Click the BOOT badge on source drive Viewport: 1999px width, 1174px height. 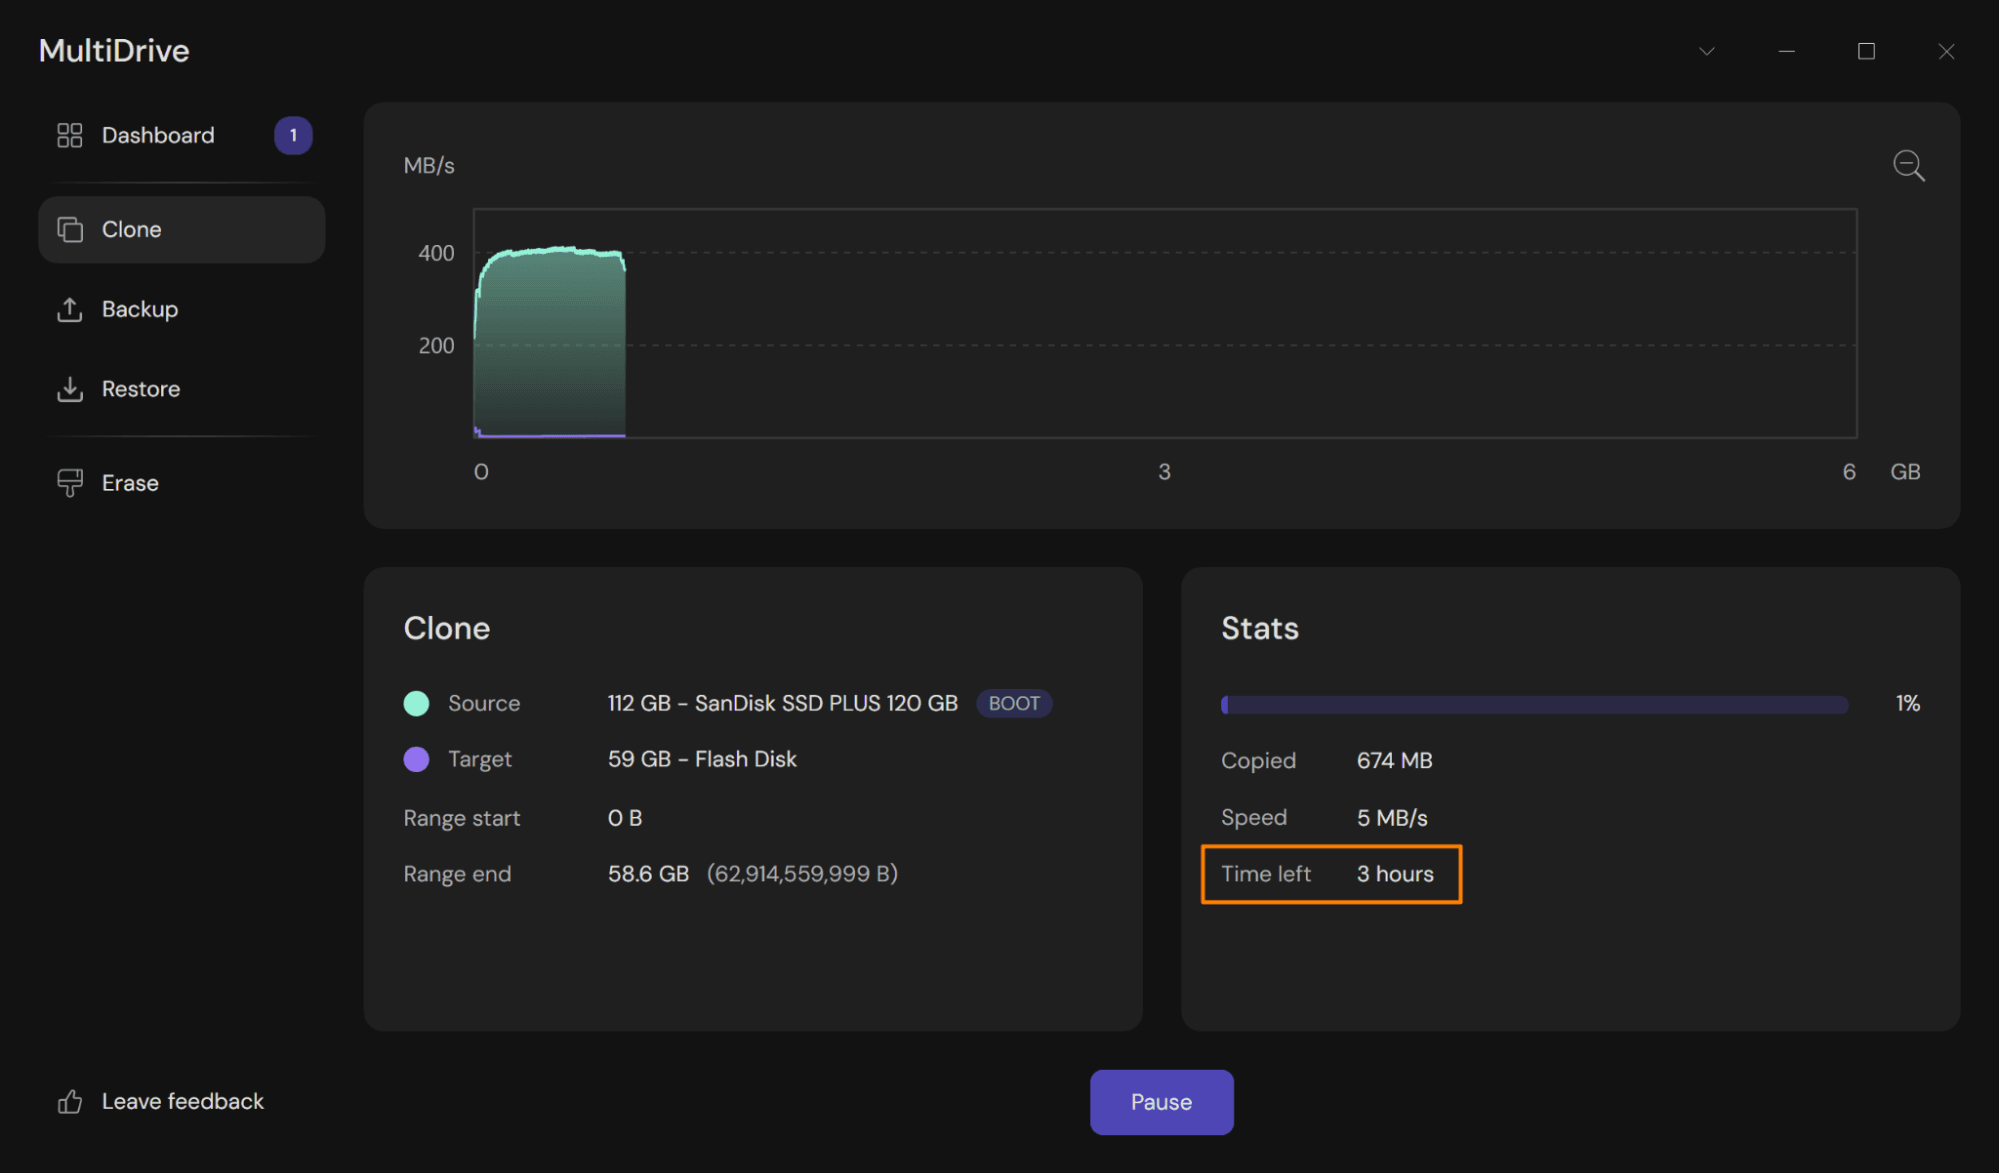click(x=1014, y=703)
